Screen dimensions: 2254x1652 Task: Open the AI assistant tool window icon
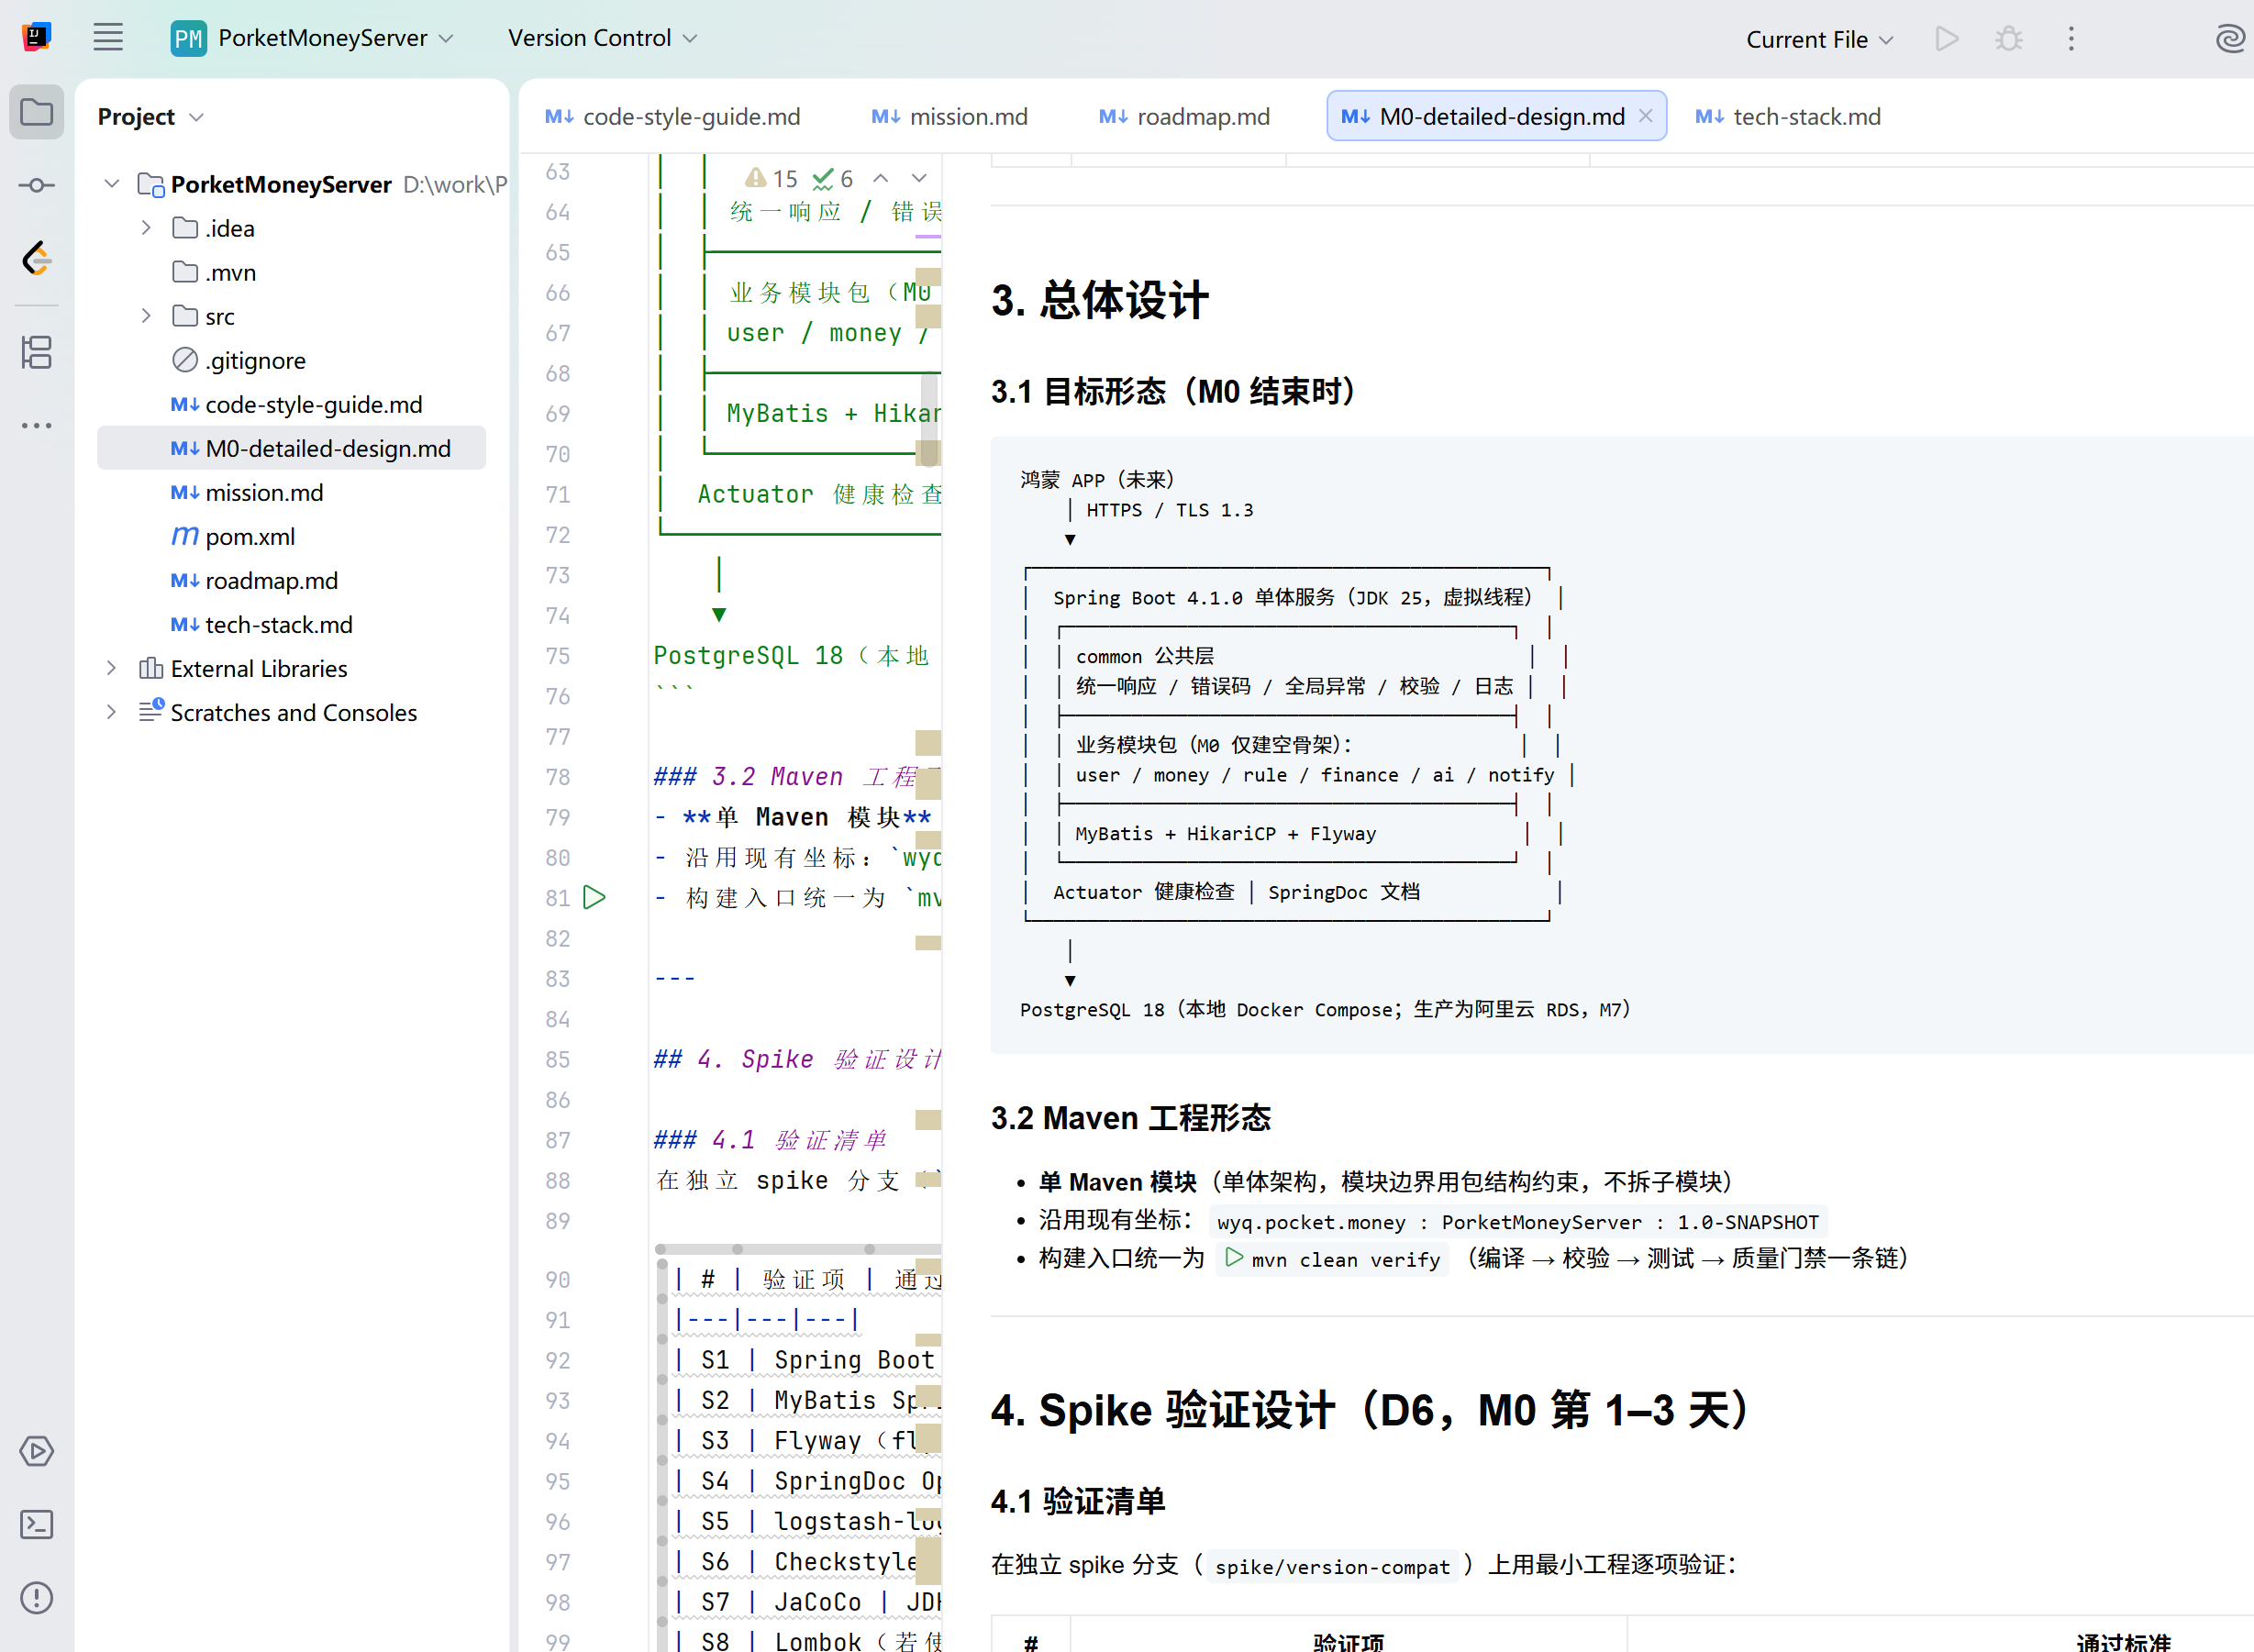pyautogui.click(x=37, y=259)
